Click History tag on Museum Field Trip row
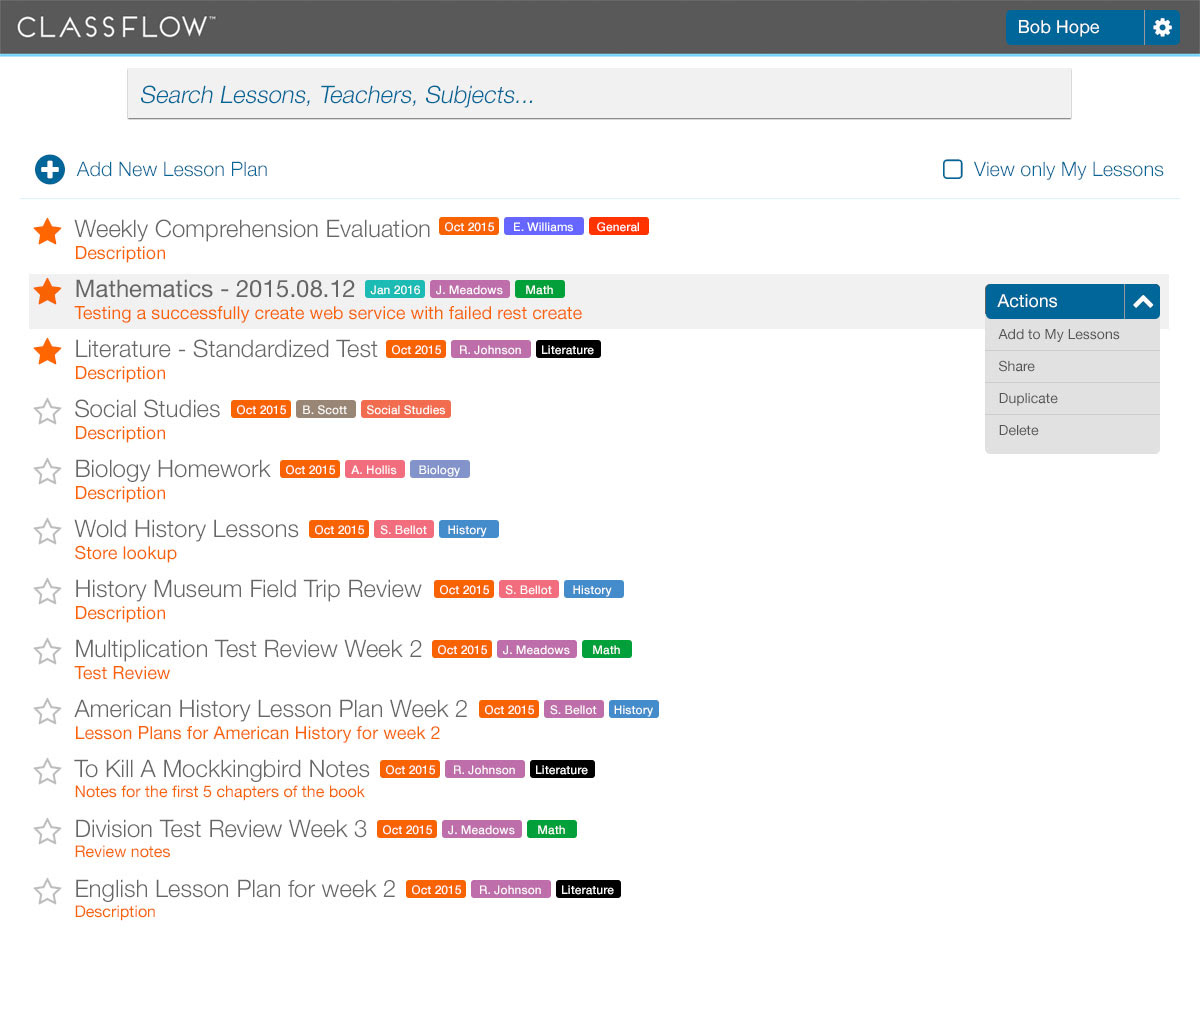Image resolution: width=1200 pixels, height=1024 pixels. click(x=593, y=590)
